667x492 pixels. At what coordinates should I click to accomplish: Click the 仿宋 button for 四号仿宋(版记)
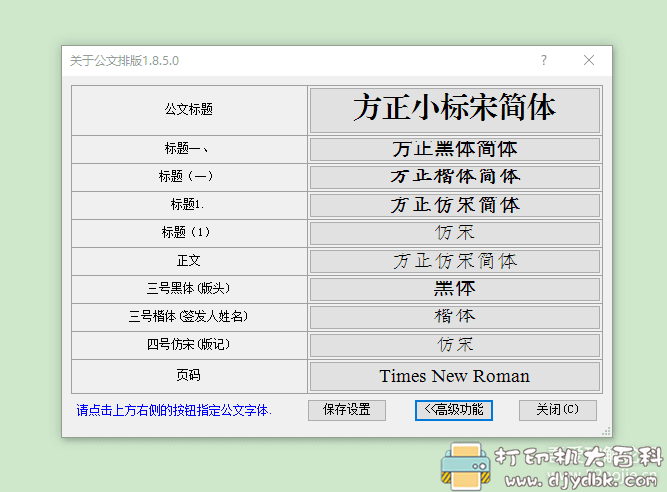[x=455, y=345]
